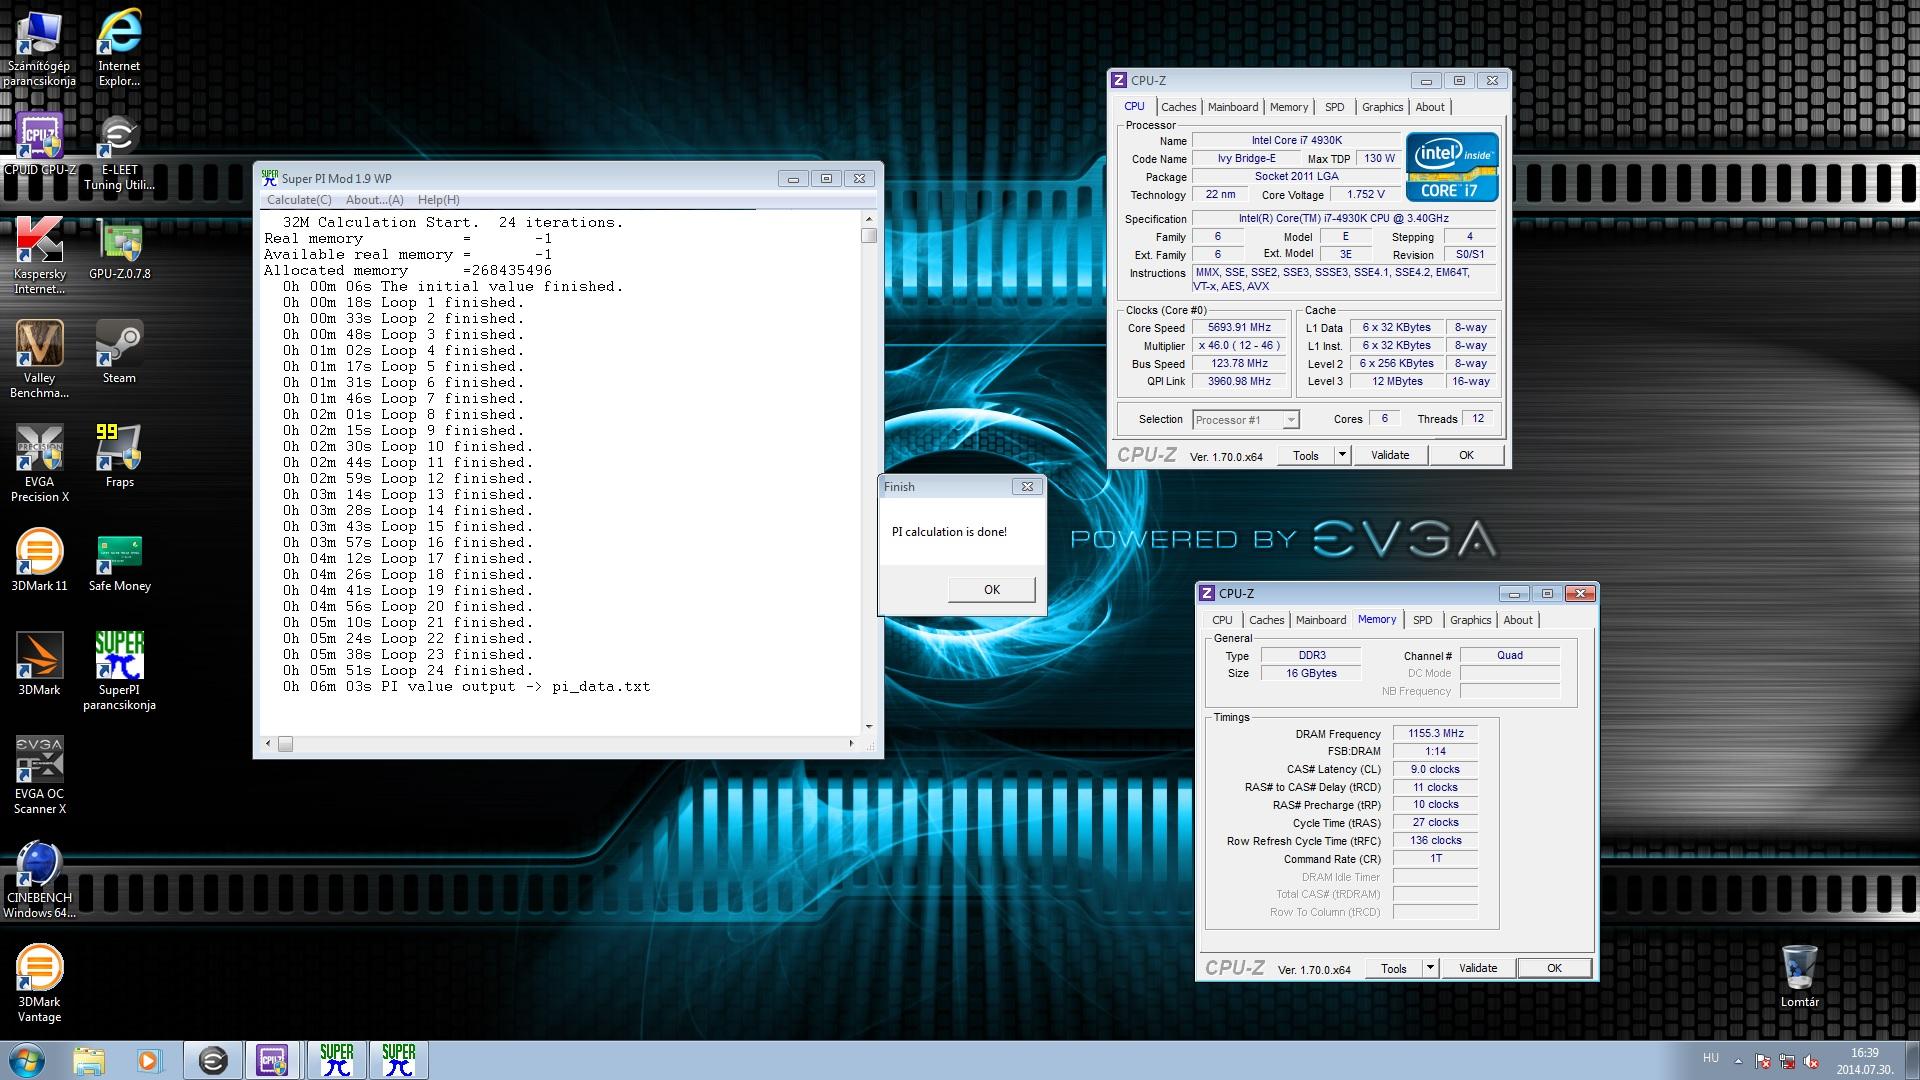Open 3DMark 11 desktop icon
This screenshot has width=1920, height=1080.
click(x=39, y=560)
